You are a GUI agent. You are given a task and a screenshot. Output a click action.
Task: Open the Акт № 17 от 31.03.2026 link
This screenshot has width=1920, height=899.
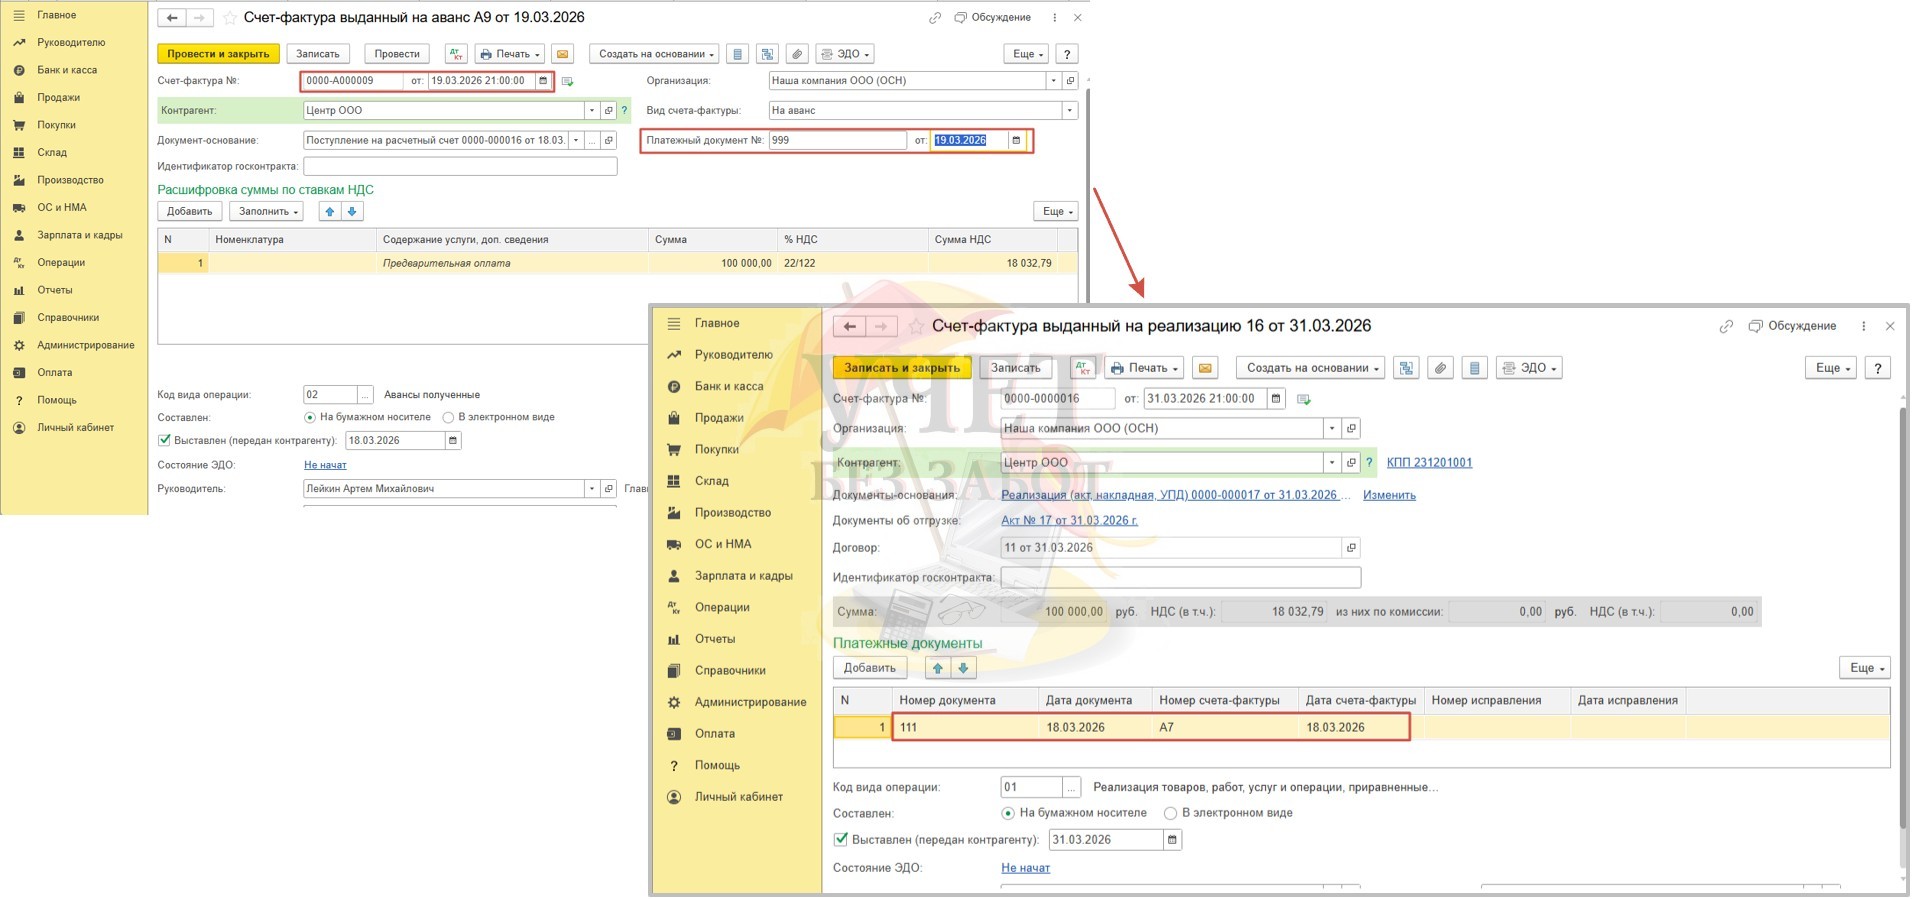click(x=1069, y=520)
